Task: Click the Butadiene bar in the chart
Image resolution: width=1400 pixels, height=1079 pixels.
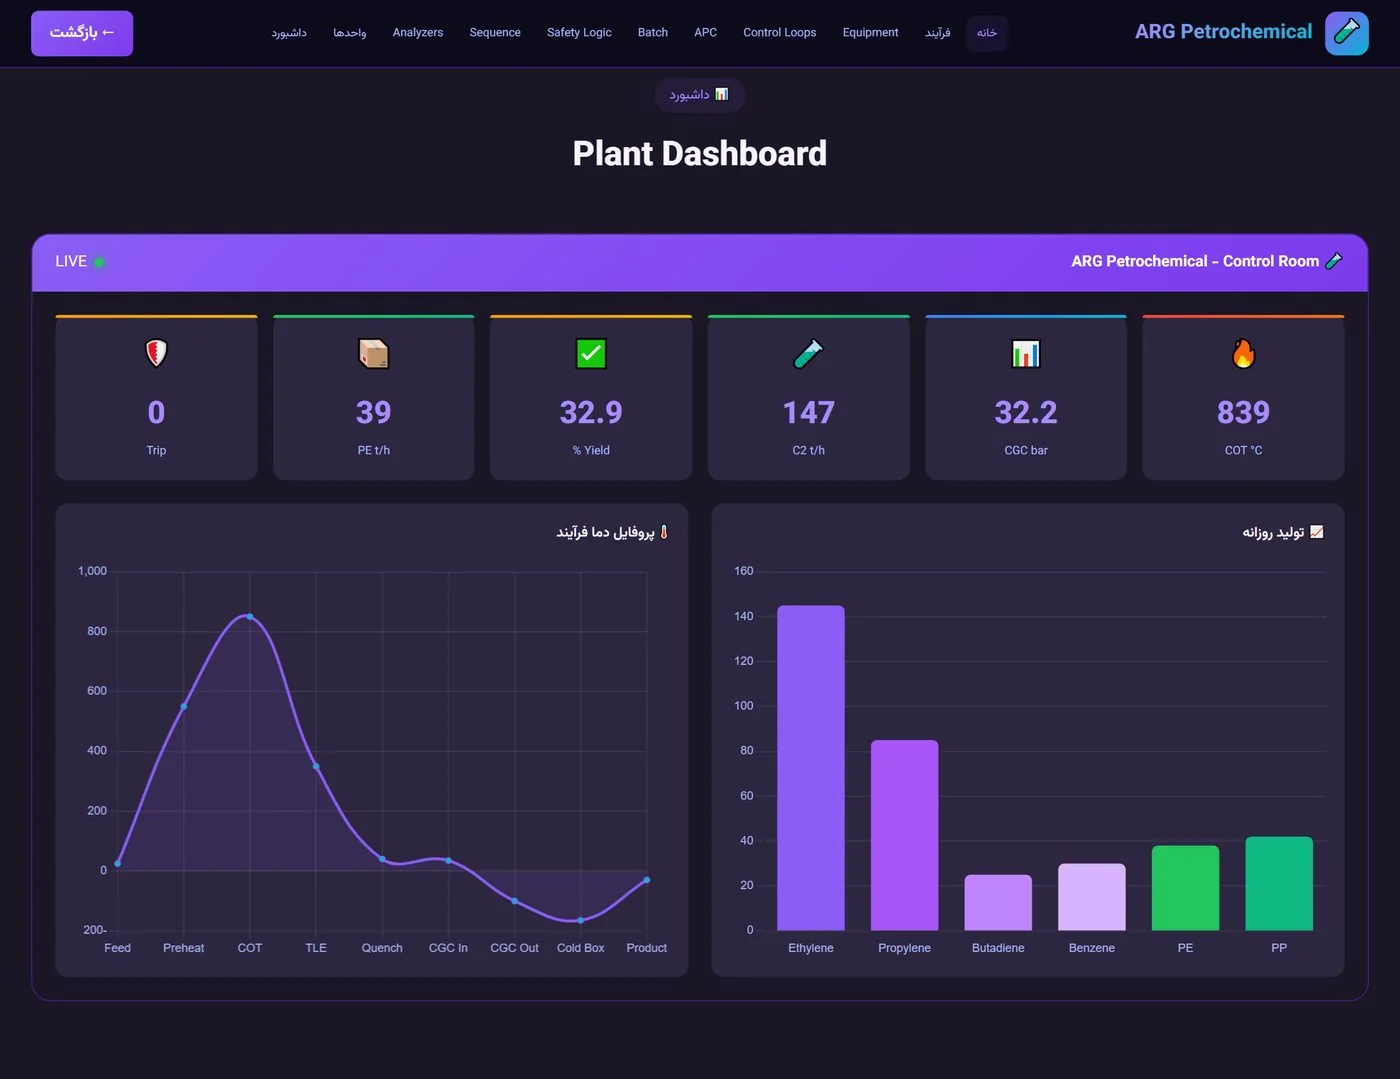Action: (x=998, y=903)
